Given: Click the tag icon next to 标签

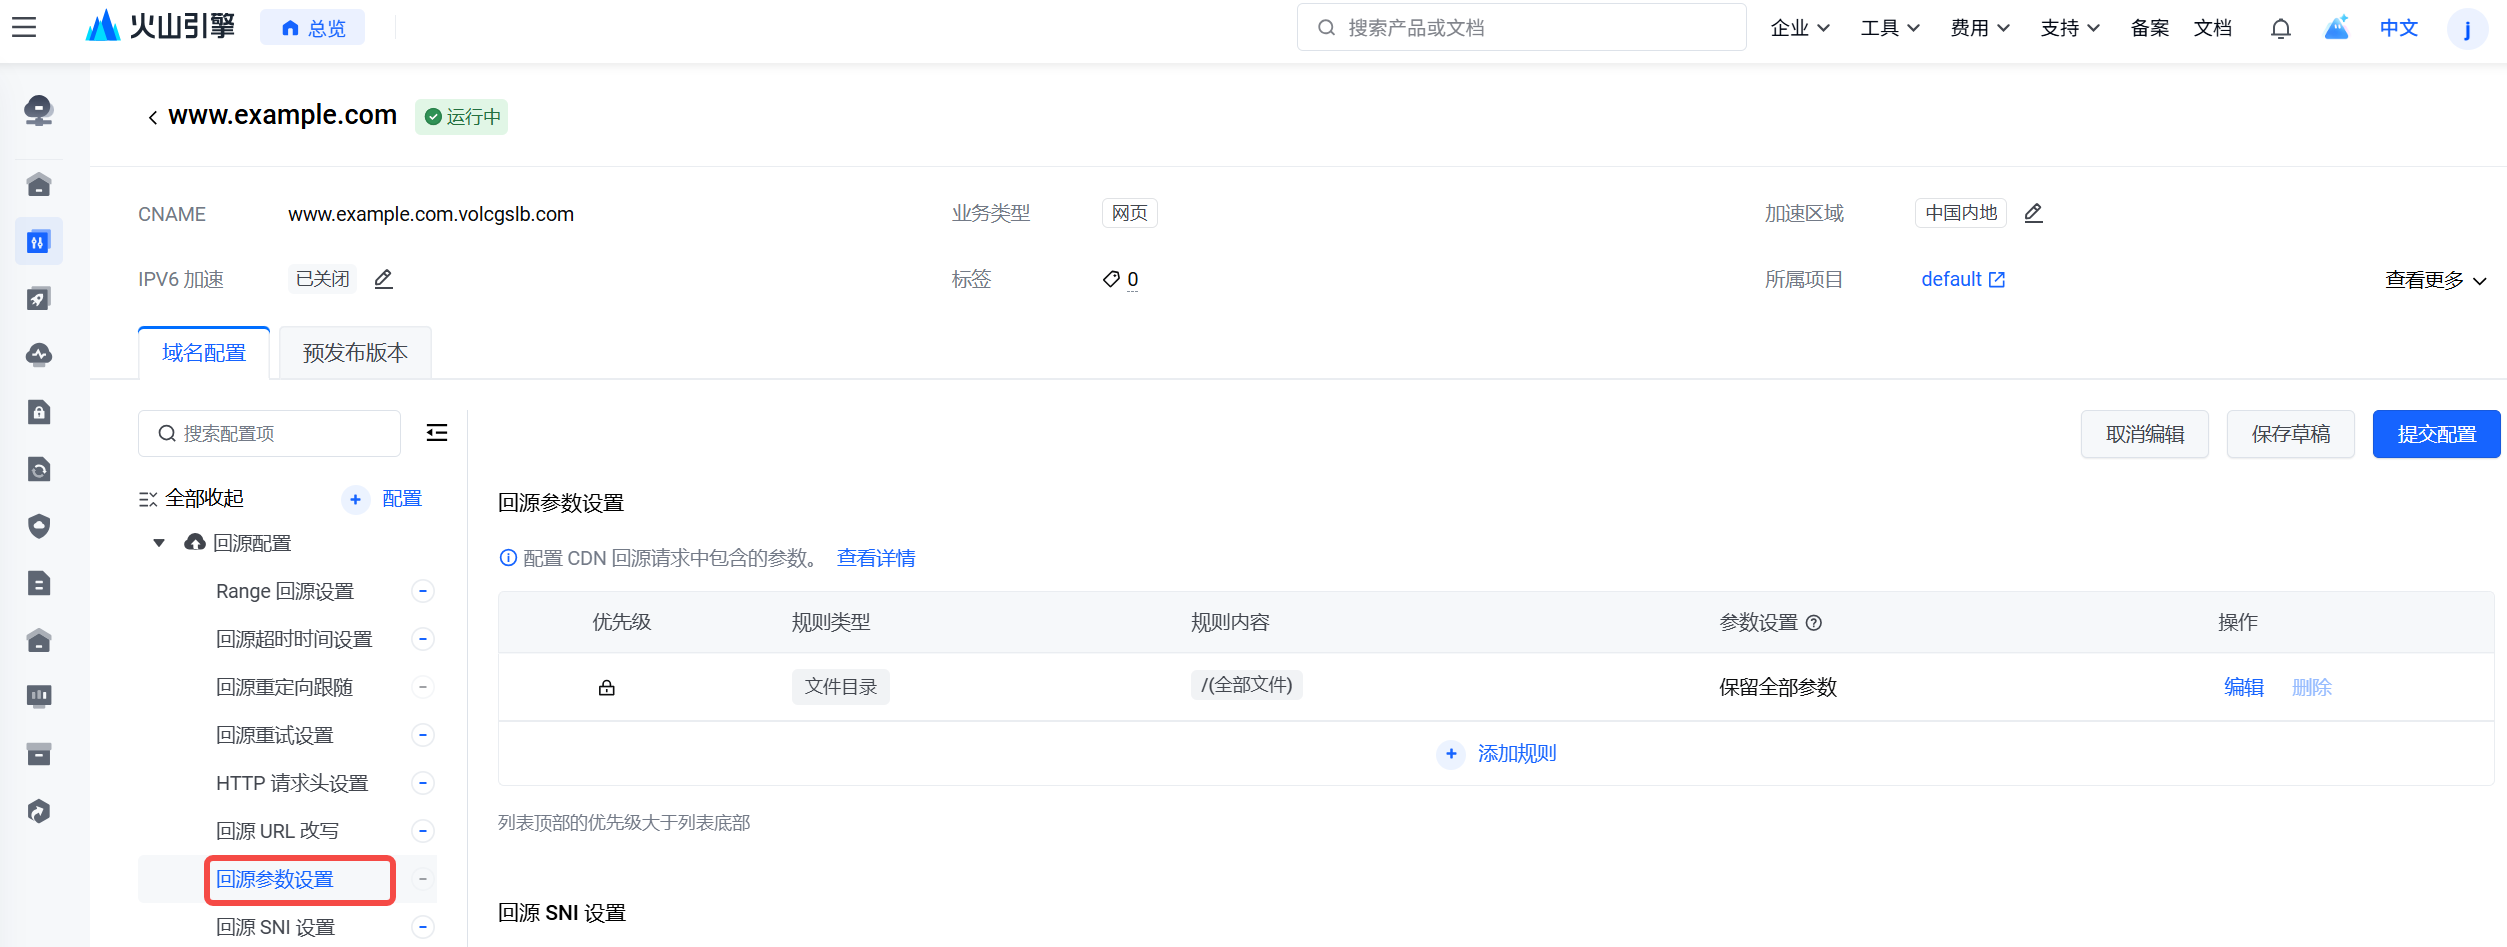Looking at the screenshot, I should pos(1110,279).
